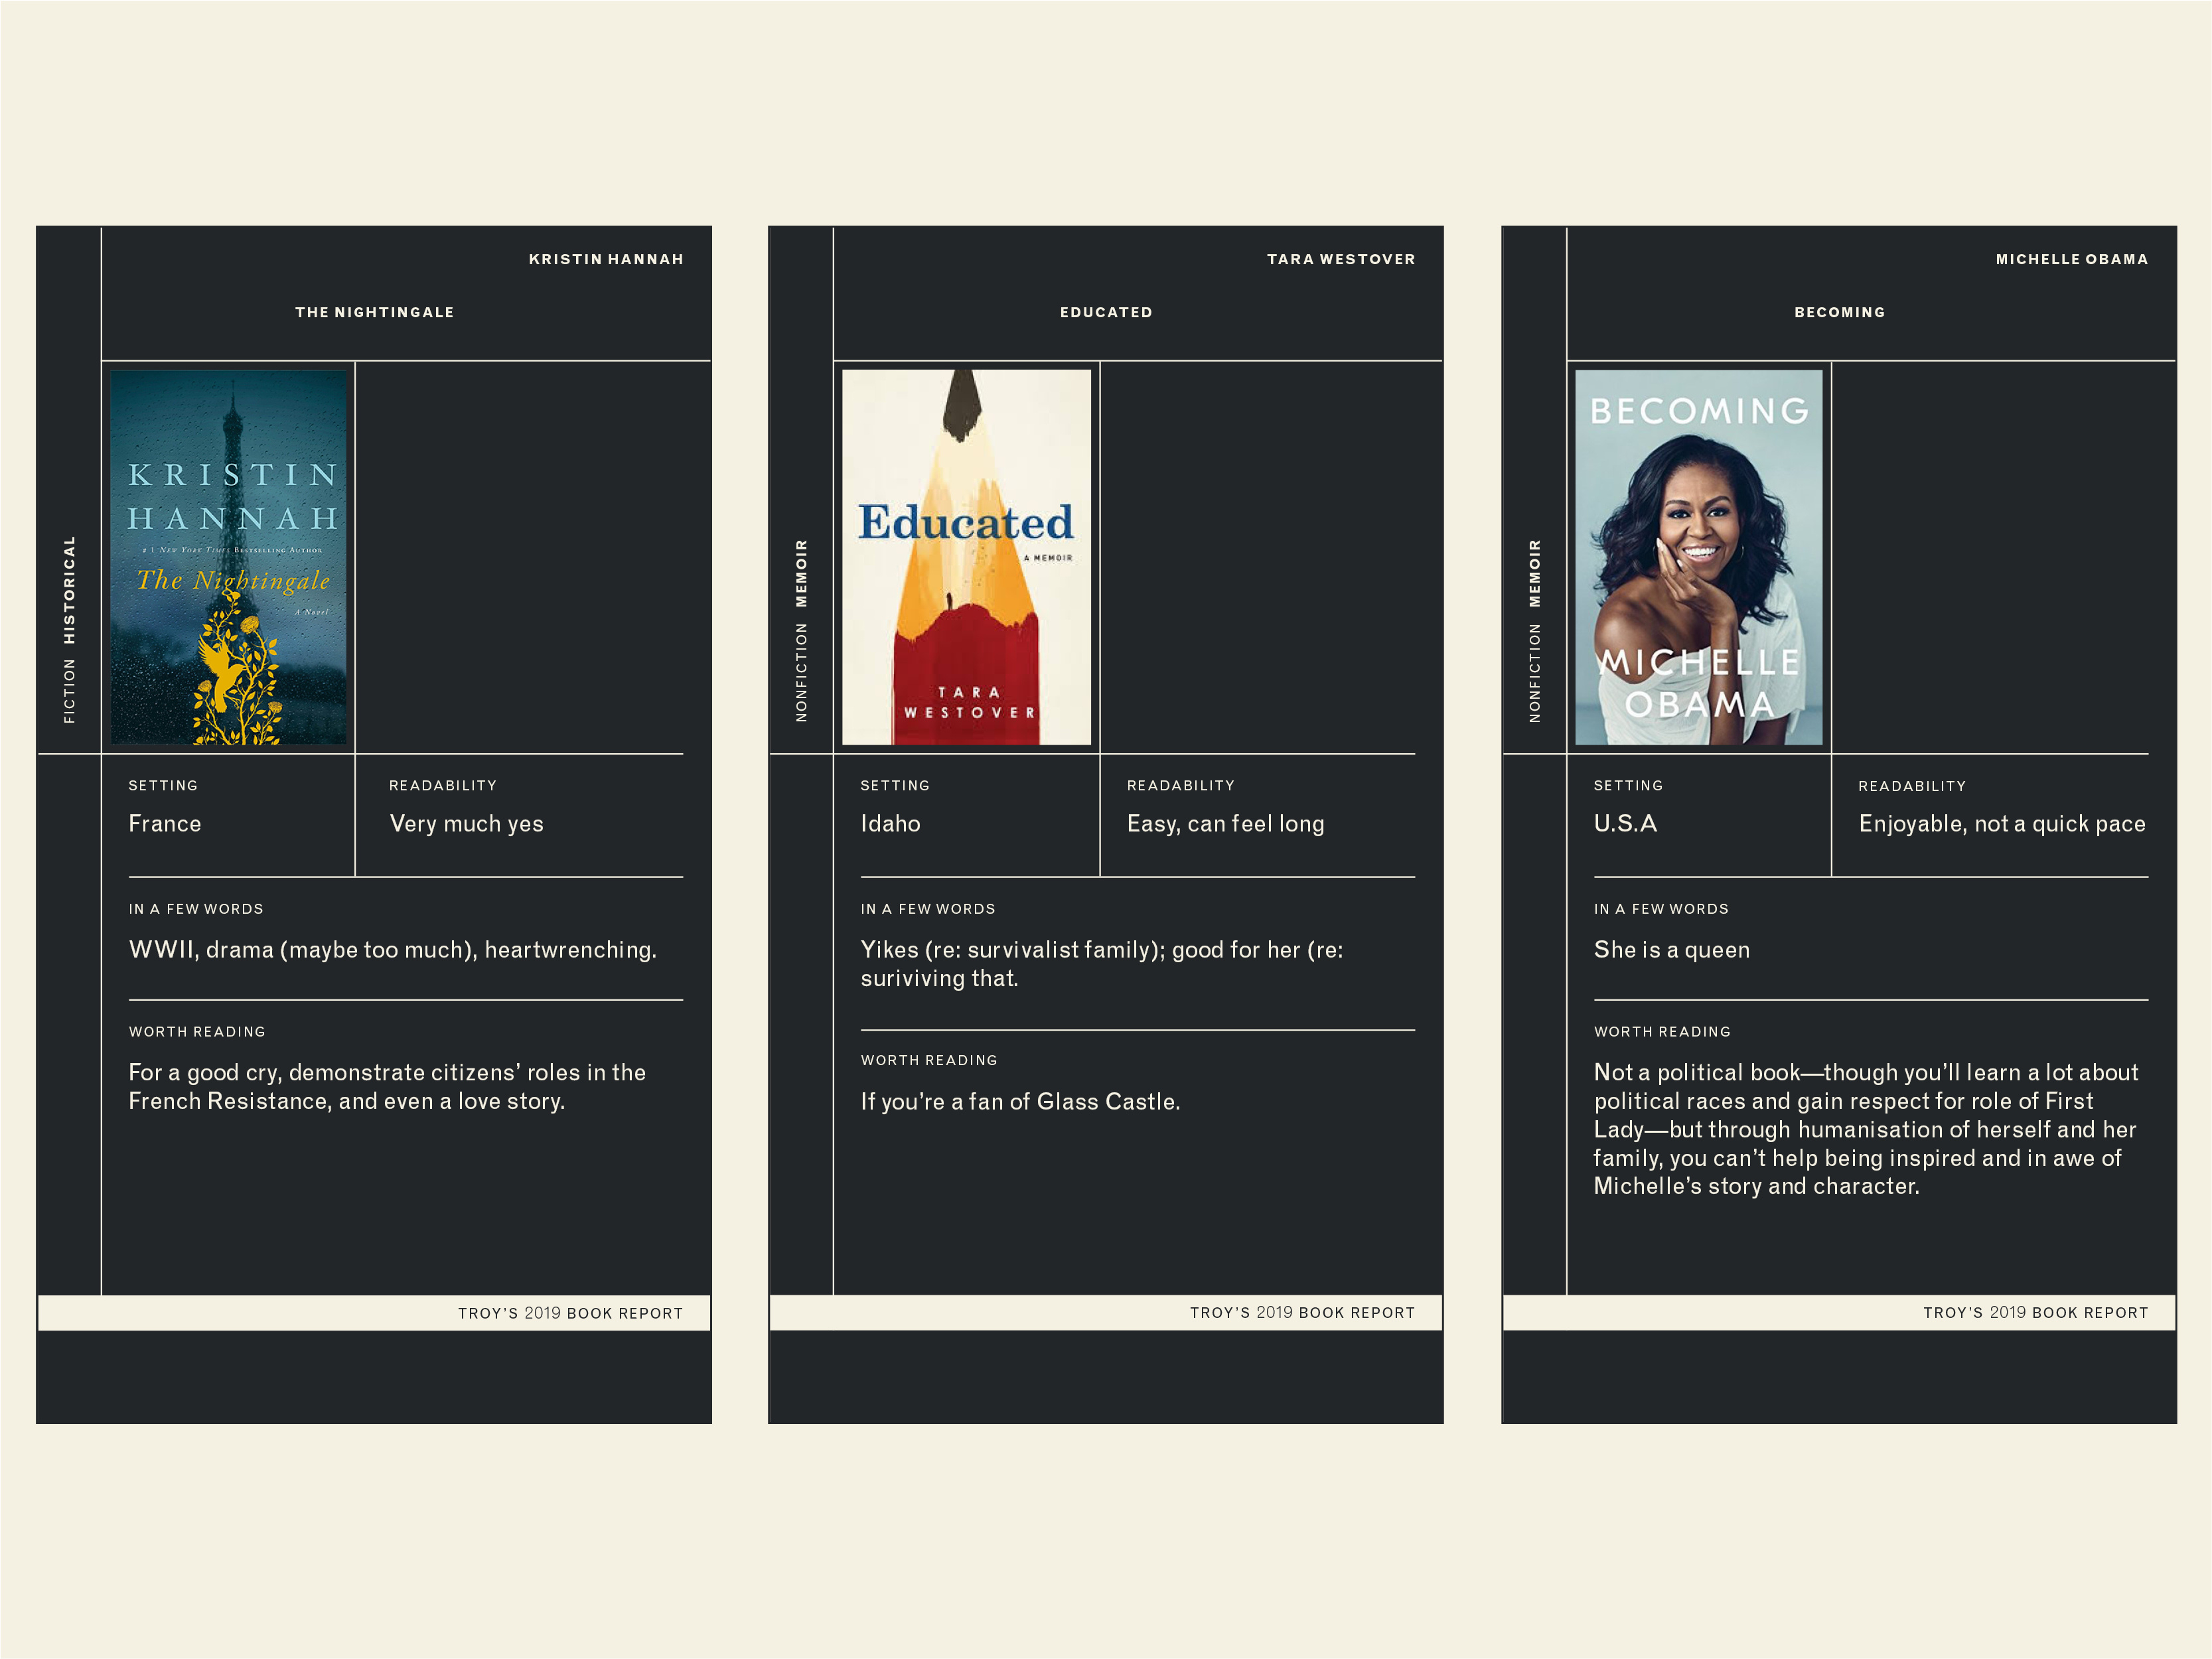
Task: Click the setting value Idaho
Action: point(890,824)
